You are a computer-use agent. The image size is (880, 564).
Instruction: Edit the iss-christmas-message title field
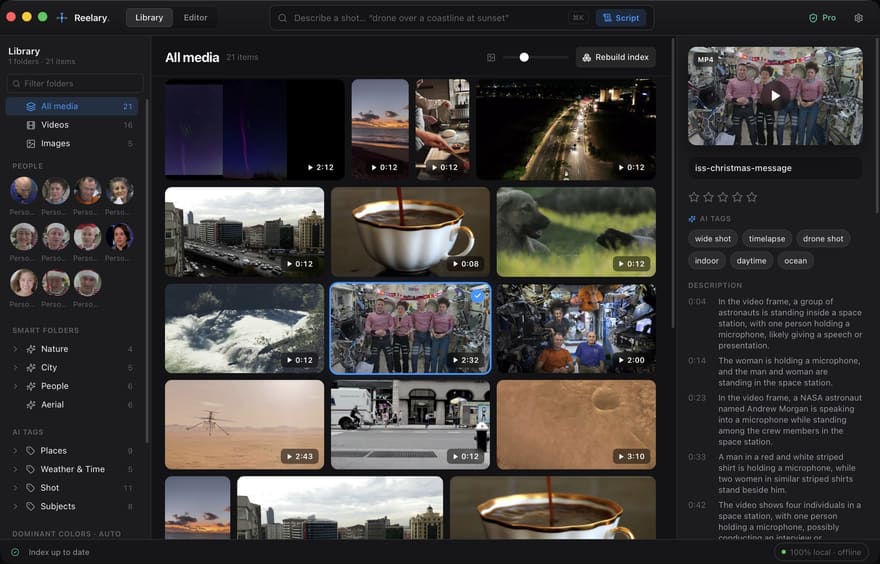point(775,168)
